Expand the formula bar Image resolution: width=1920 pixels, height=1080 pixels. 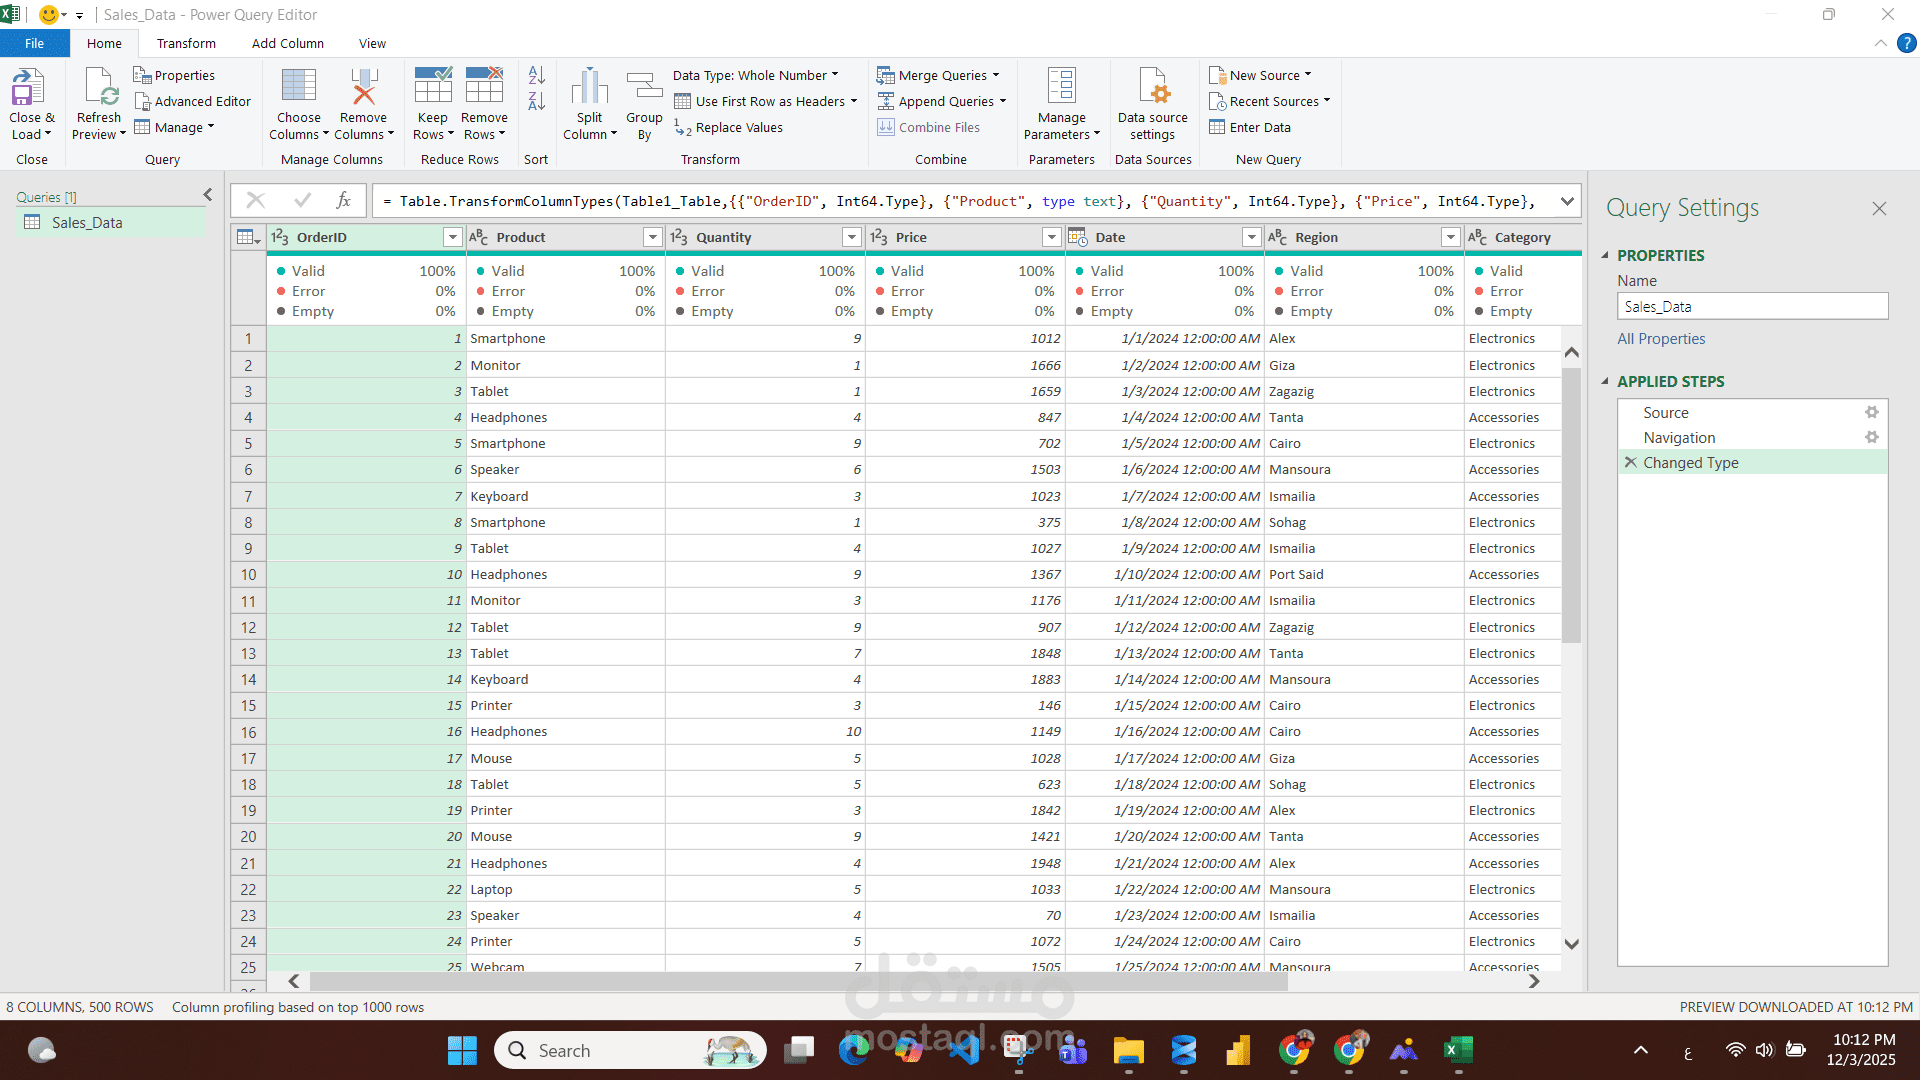click(x=1567, y=201)
